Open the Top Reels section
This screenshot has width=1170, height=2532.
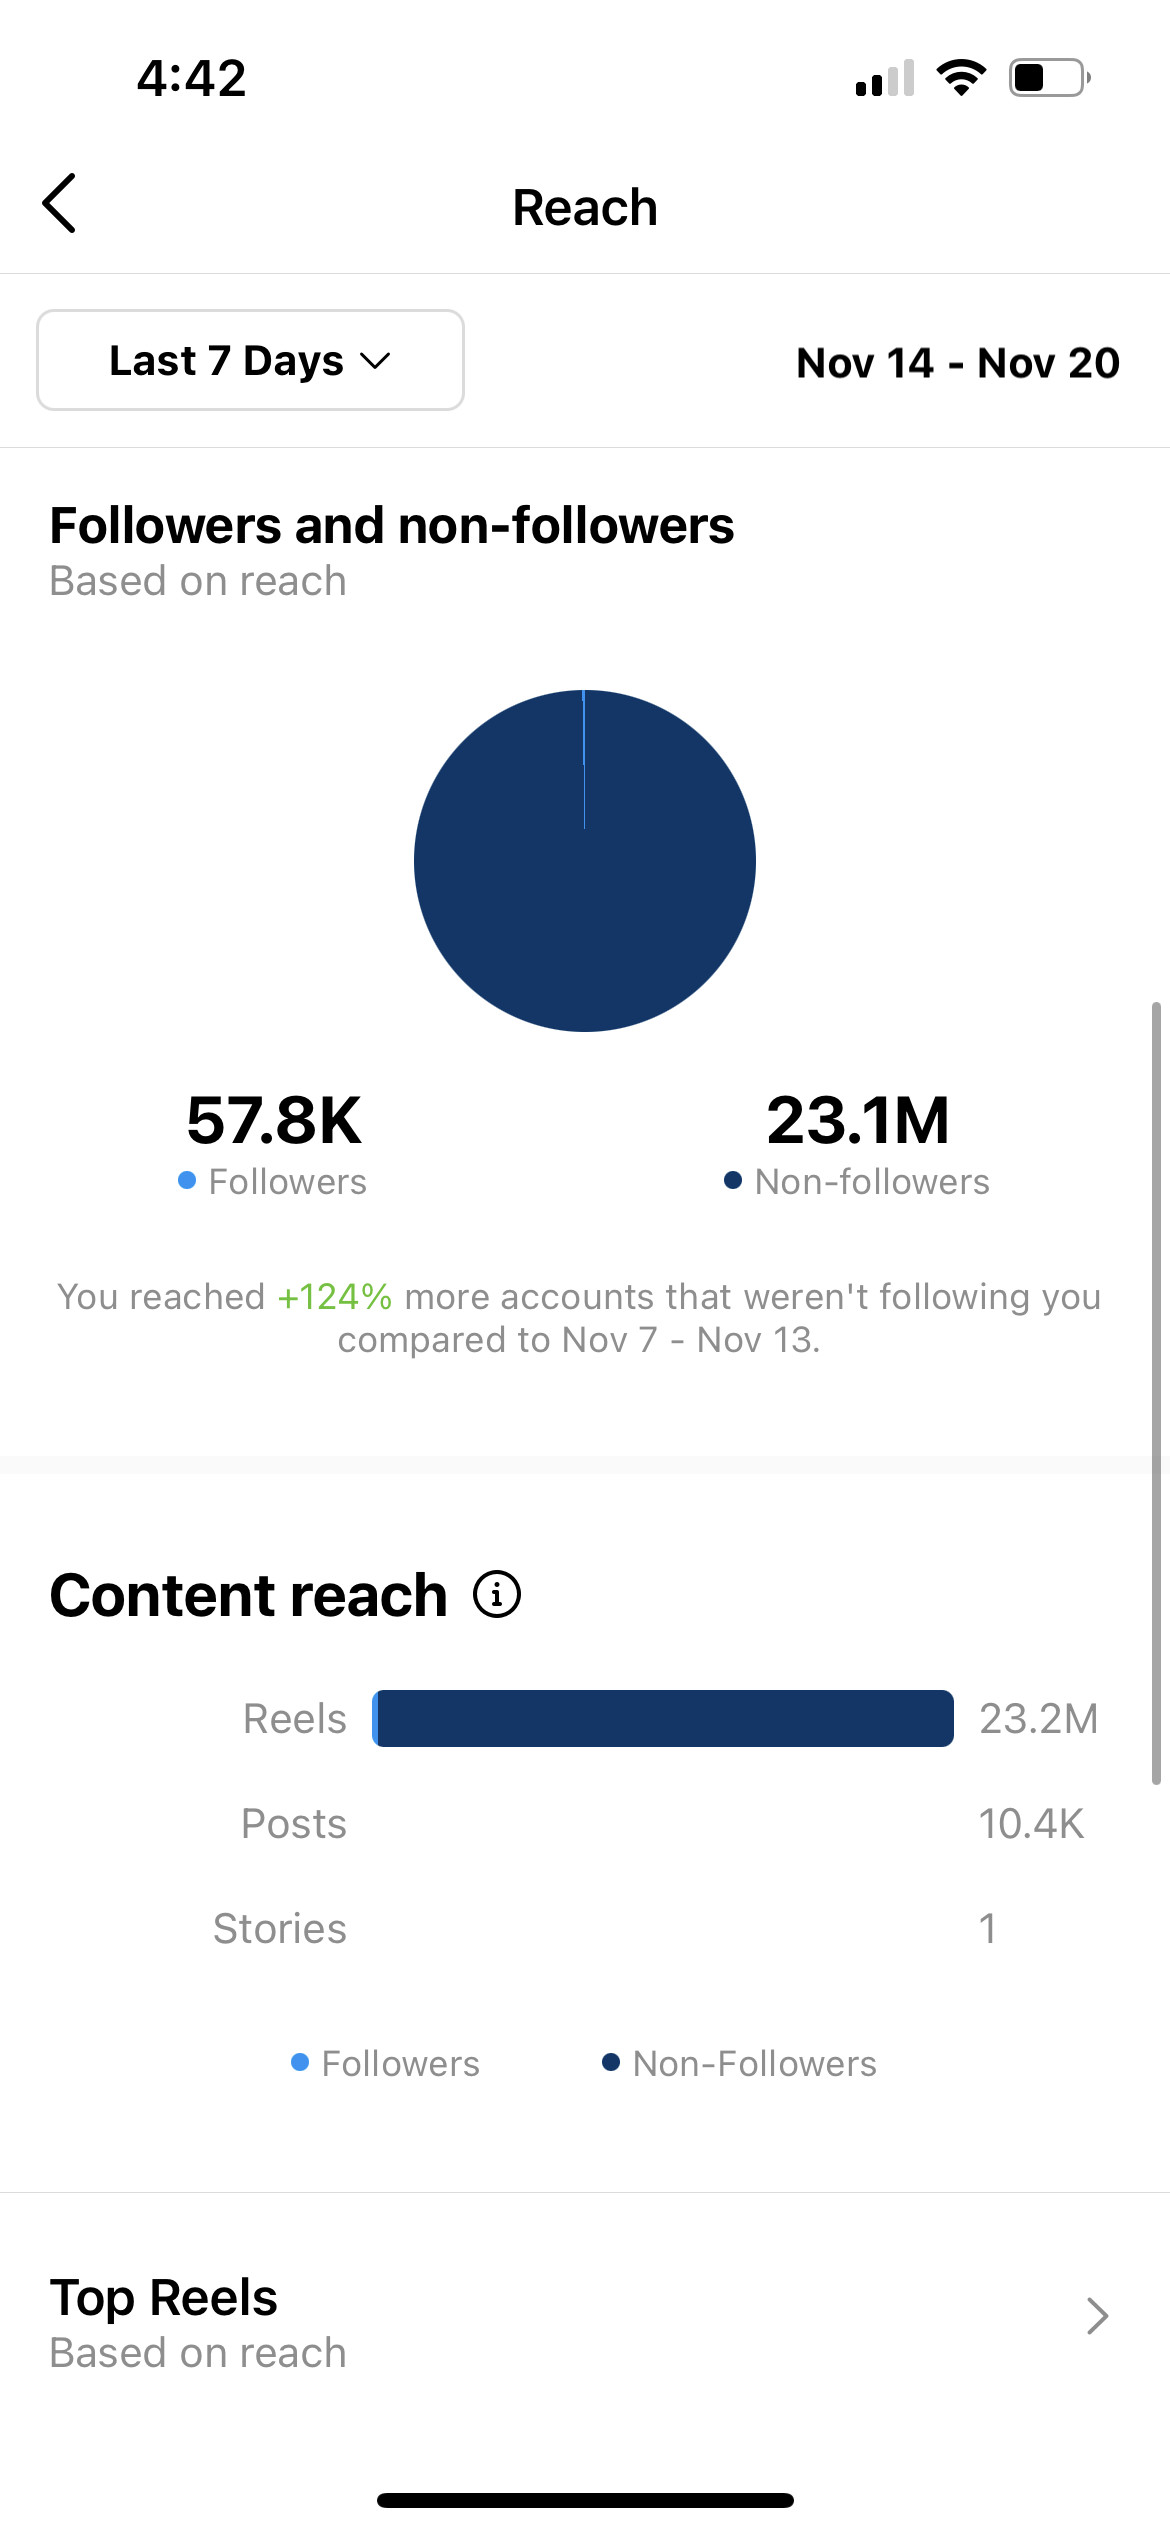585,2322
